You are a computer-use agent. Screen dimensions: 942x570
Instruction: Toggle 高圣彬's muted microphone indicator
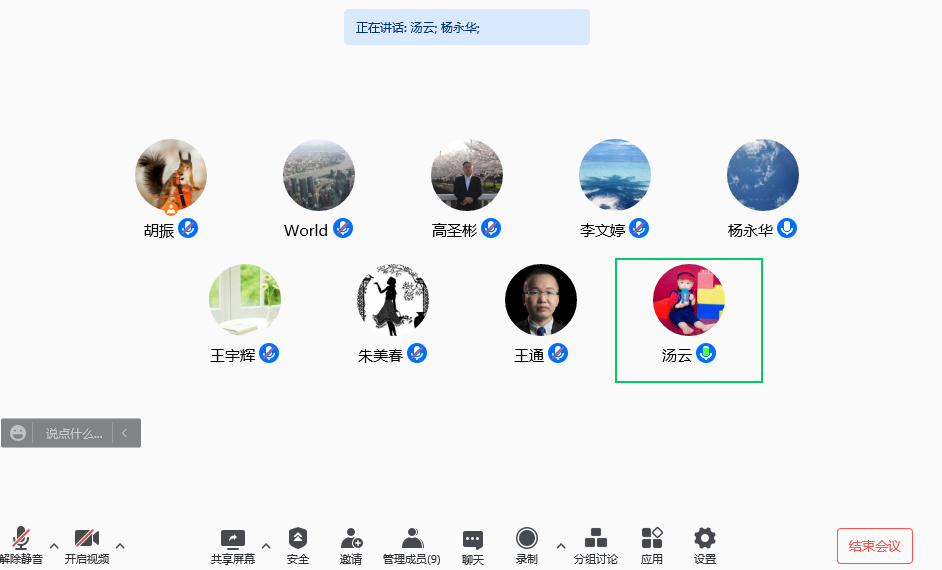point(491,228)
